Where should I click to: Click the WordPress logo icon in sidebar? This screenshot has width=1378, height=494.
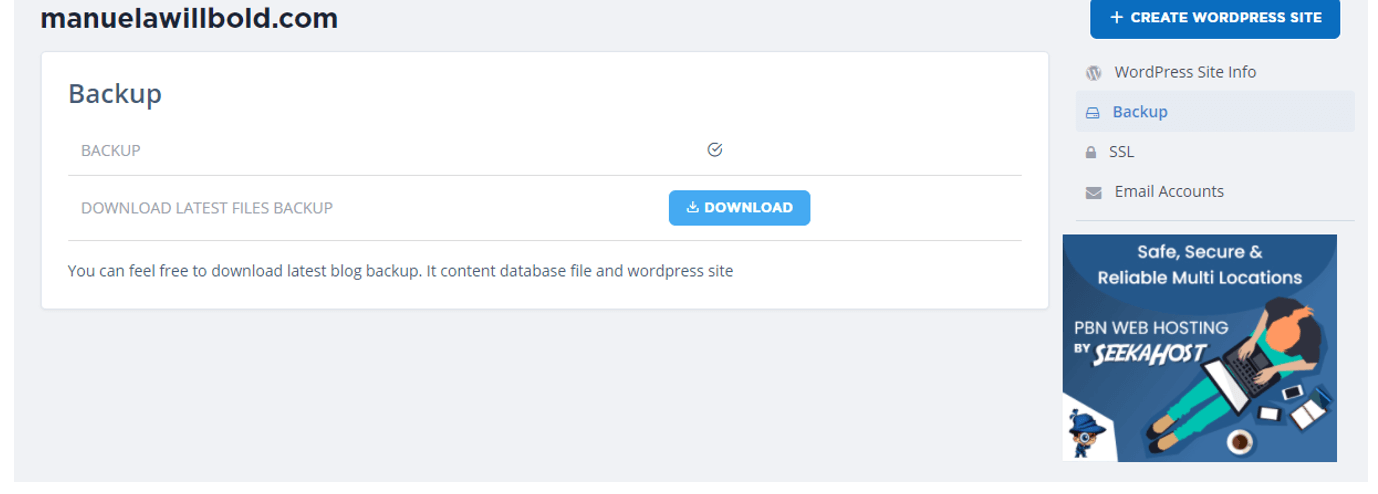pyautogui.click(x=1093, y=73)
